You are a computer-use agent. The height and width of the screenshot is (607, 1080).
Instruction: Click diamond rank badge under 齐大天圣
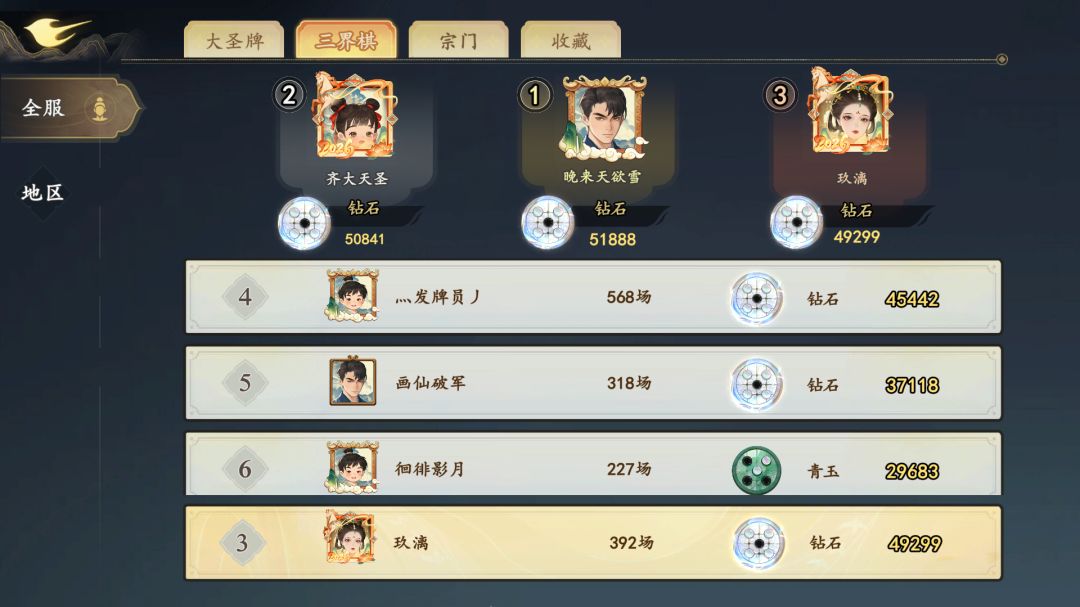coord(304,223)
